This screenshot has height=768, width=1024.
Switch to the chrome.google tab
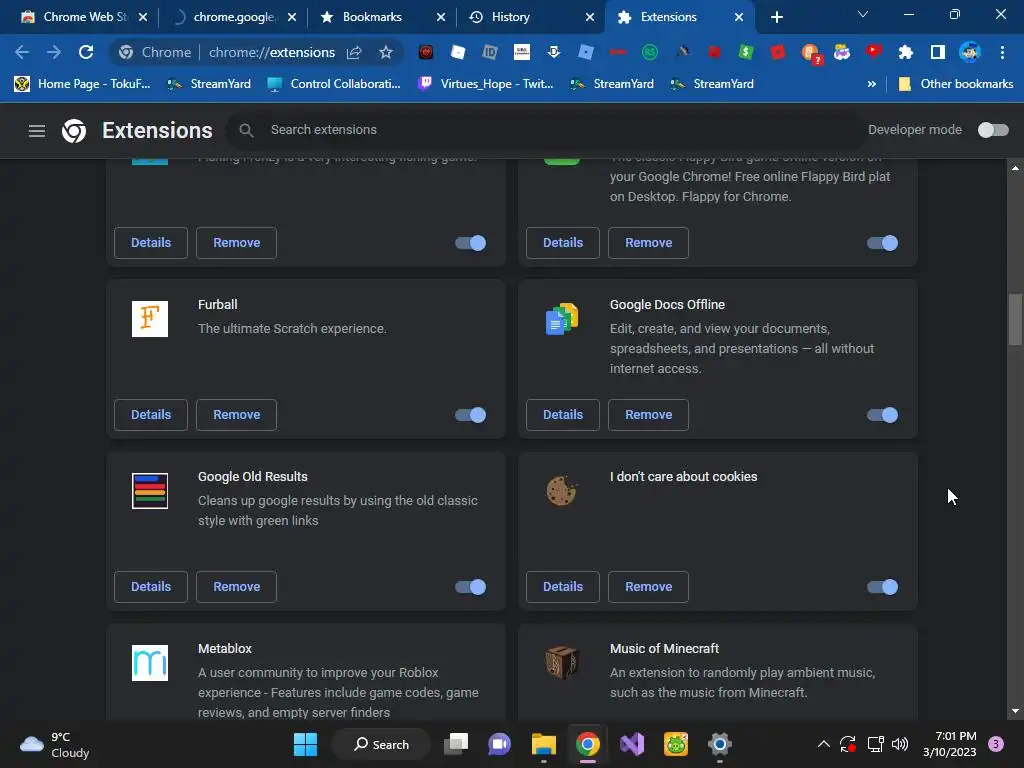(233, 17)
